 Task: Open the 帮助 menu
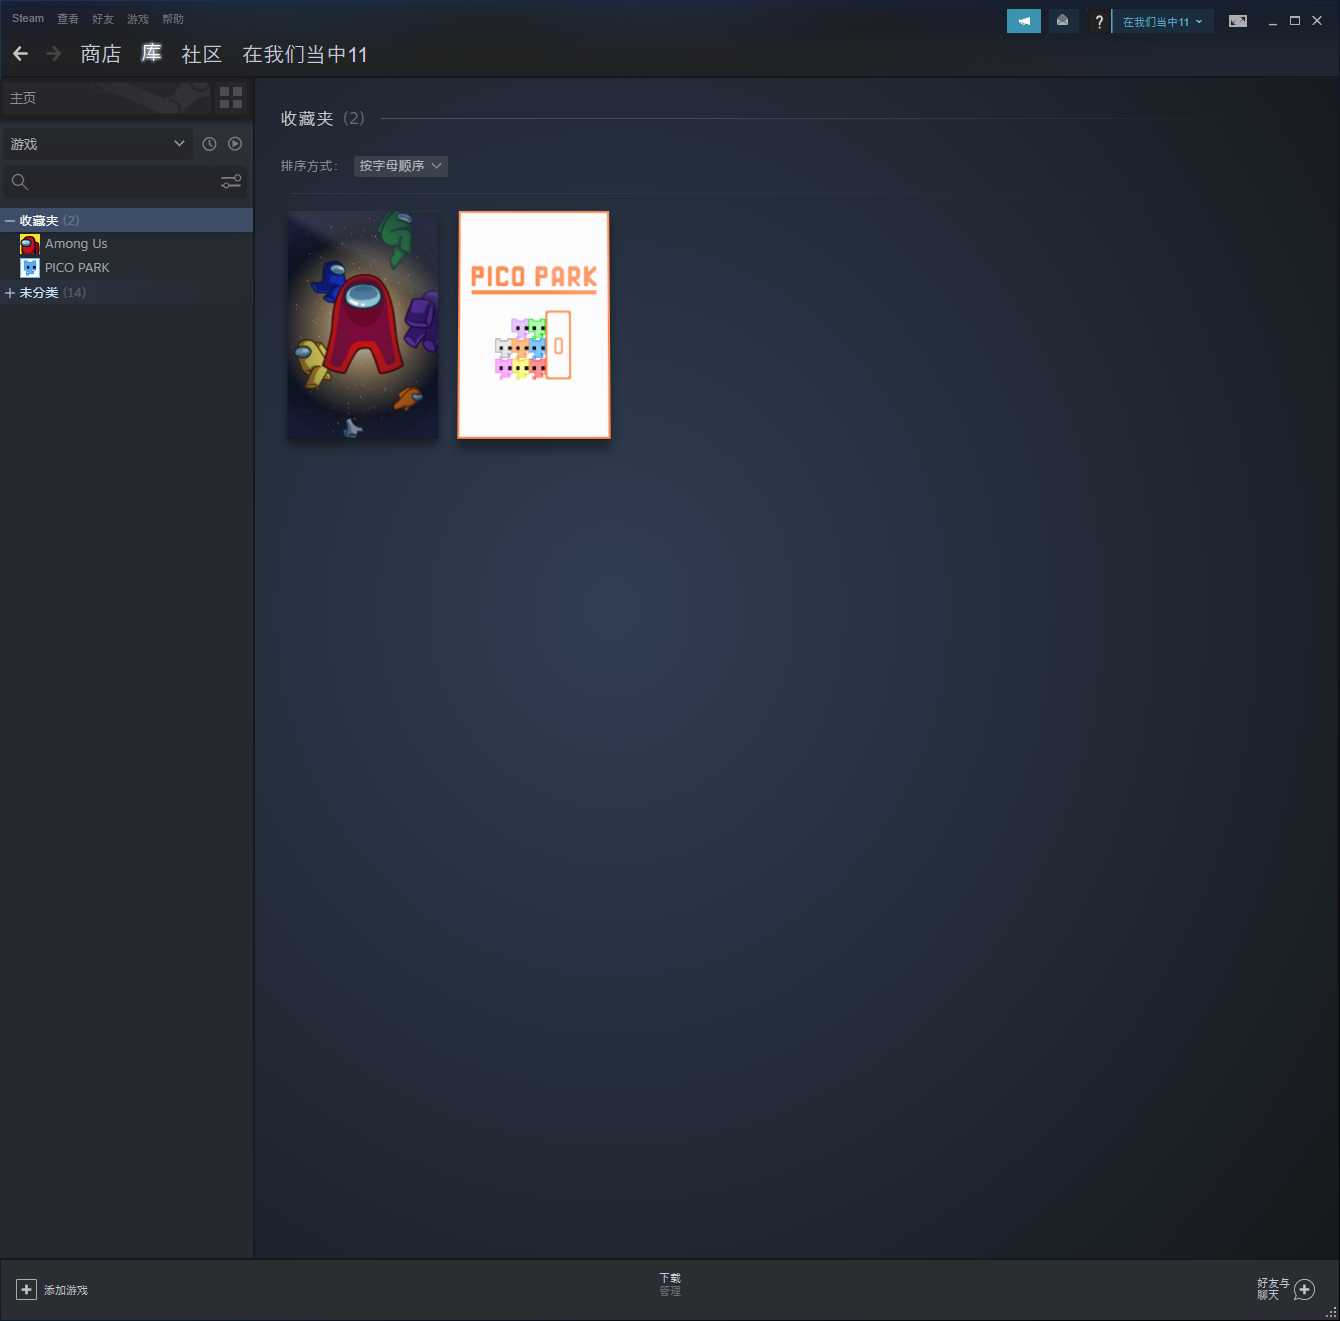[173, 19]
